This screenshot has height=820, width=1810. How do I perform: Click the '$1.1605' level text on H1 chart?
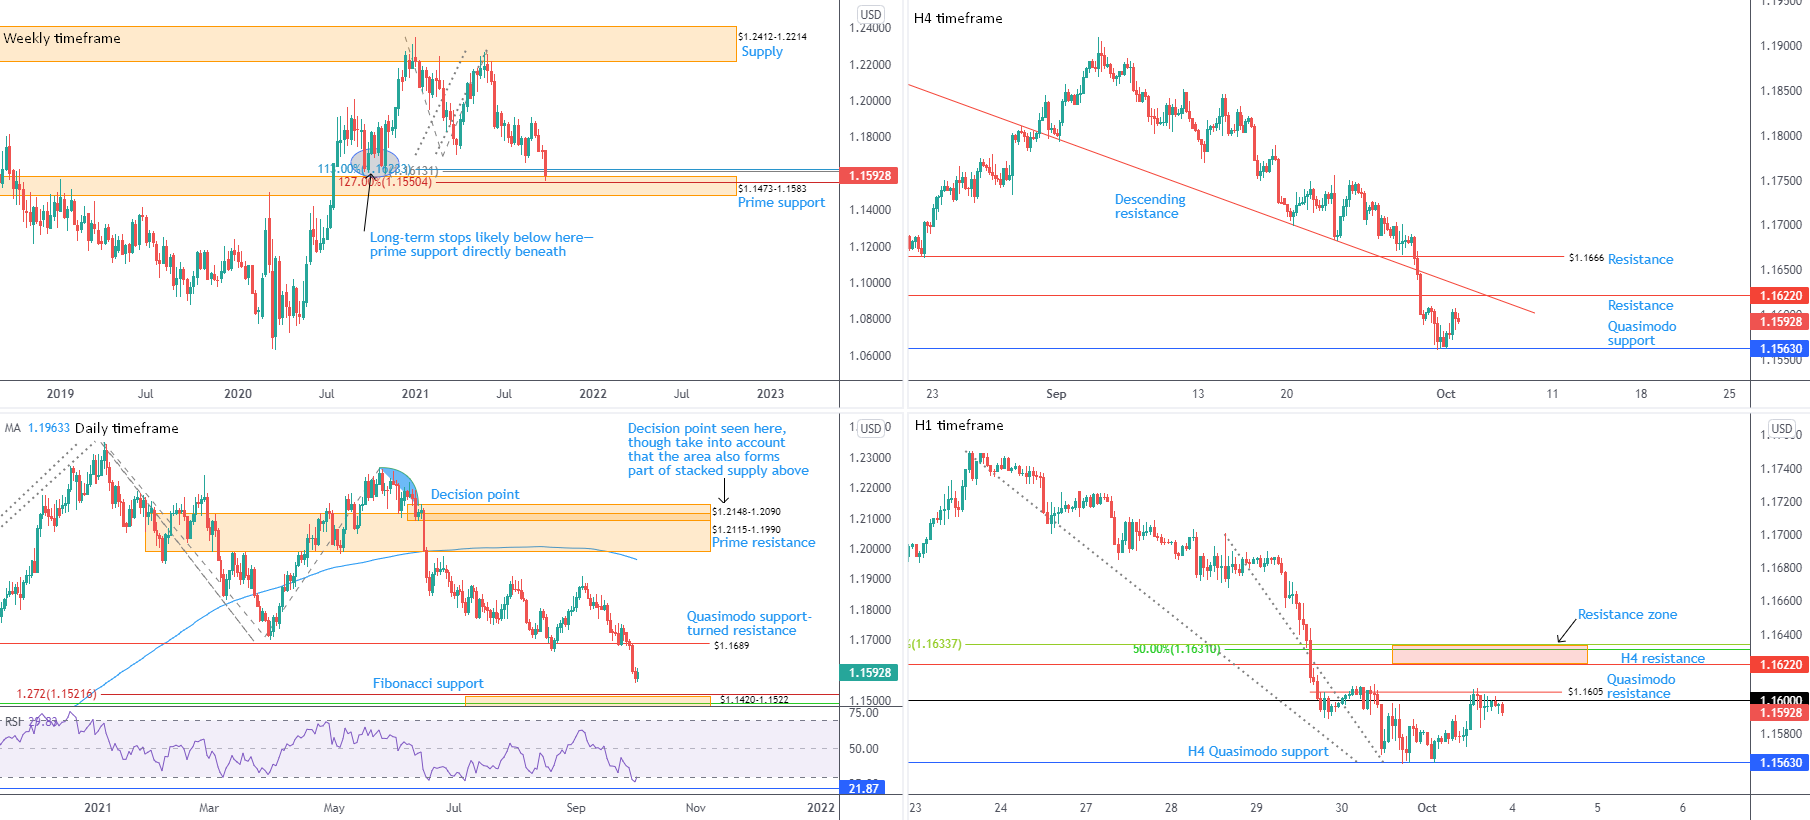[x=1585, y=691]
